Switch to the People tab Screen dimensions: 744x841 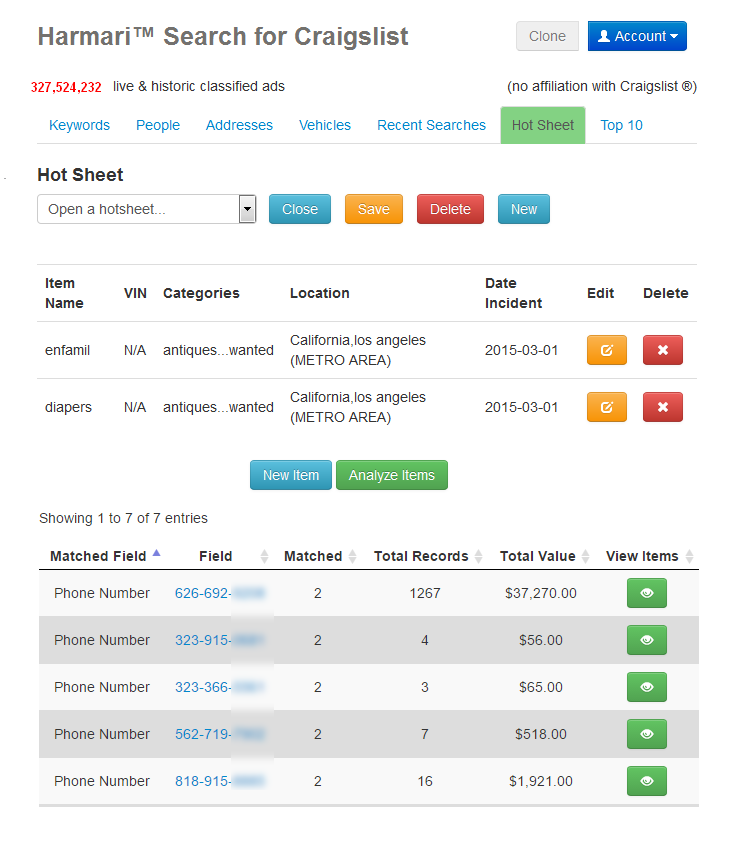point(158,126)
